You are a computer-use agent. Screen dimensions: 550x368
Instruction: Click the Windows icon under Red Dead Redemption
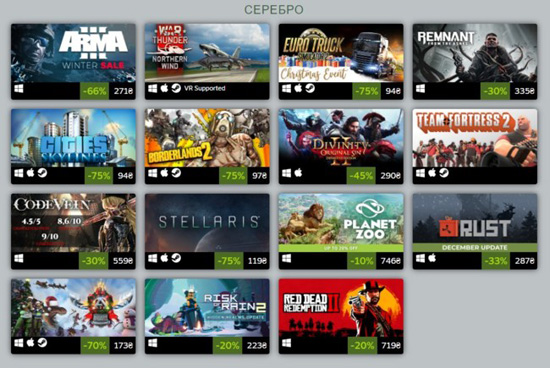pos(287,343)
